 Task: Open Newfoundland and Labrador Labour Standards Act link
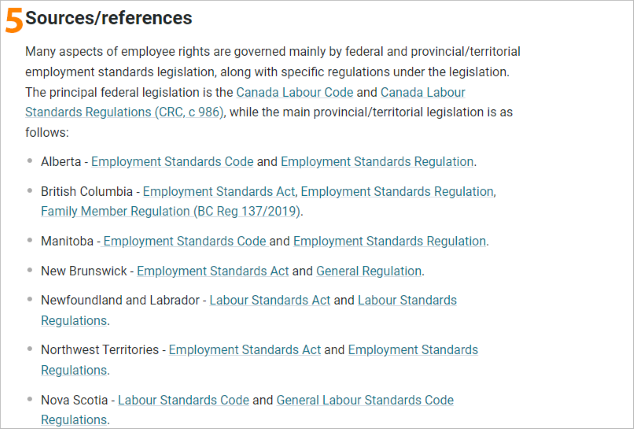(x=270, y=300)
